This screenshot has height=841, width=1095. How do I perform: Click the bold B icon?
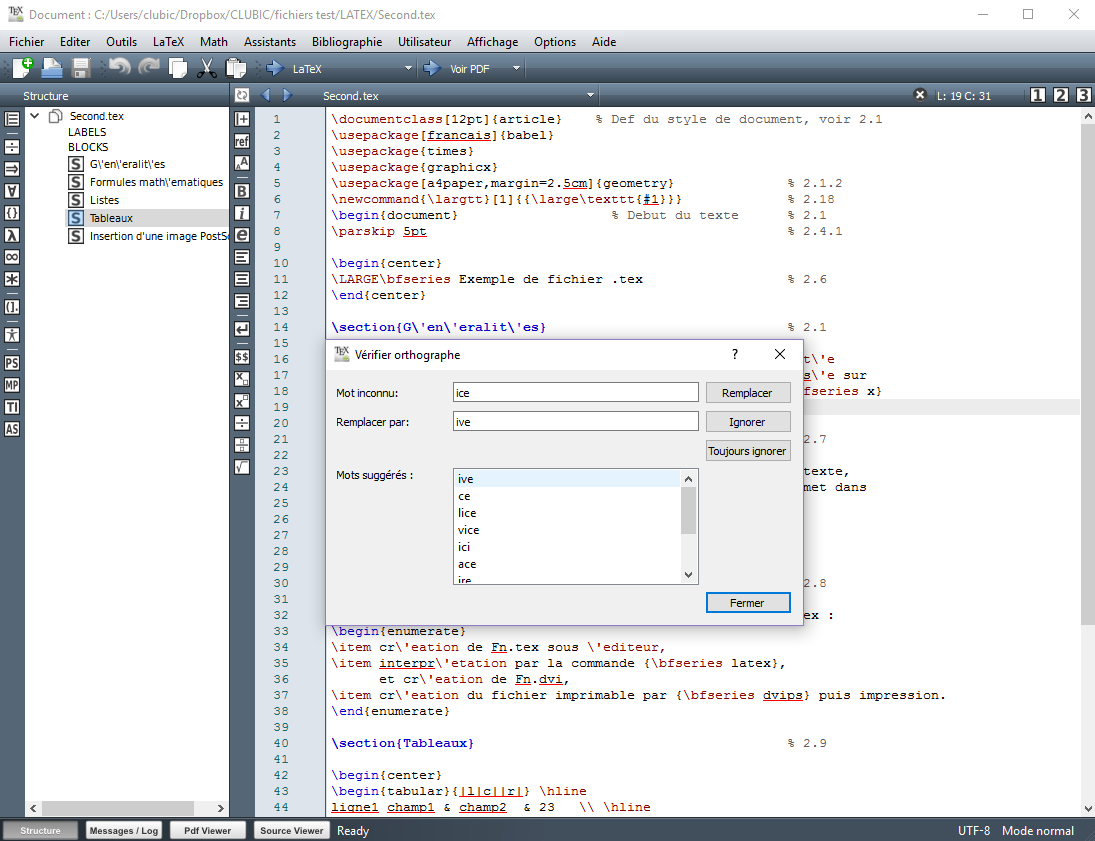[242, 190]
